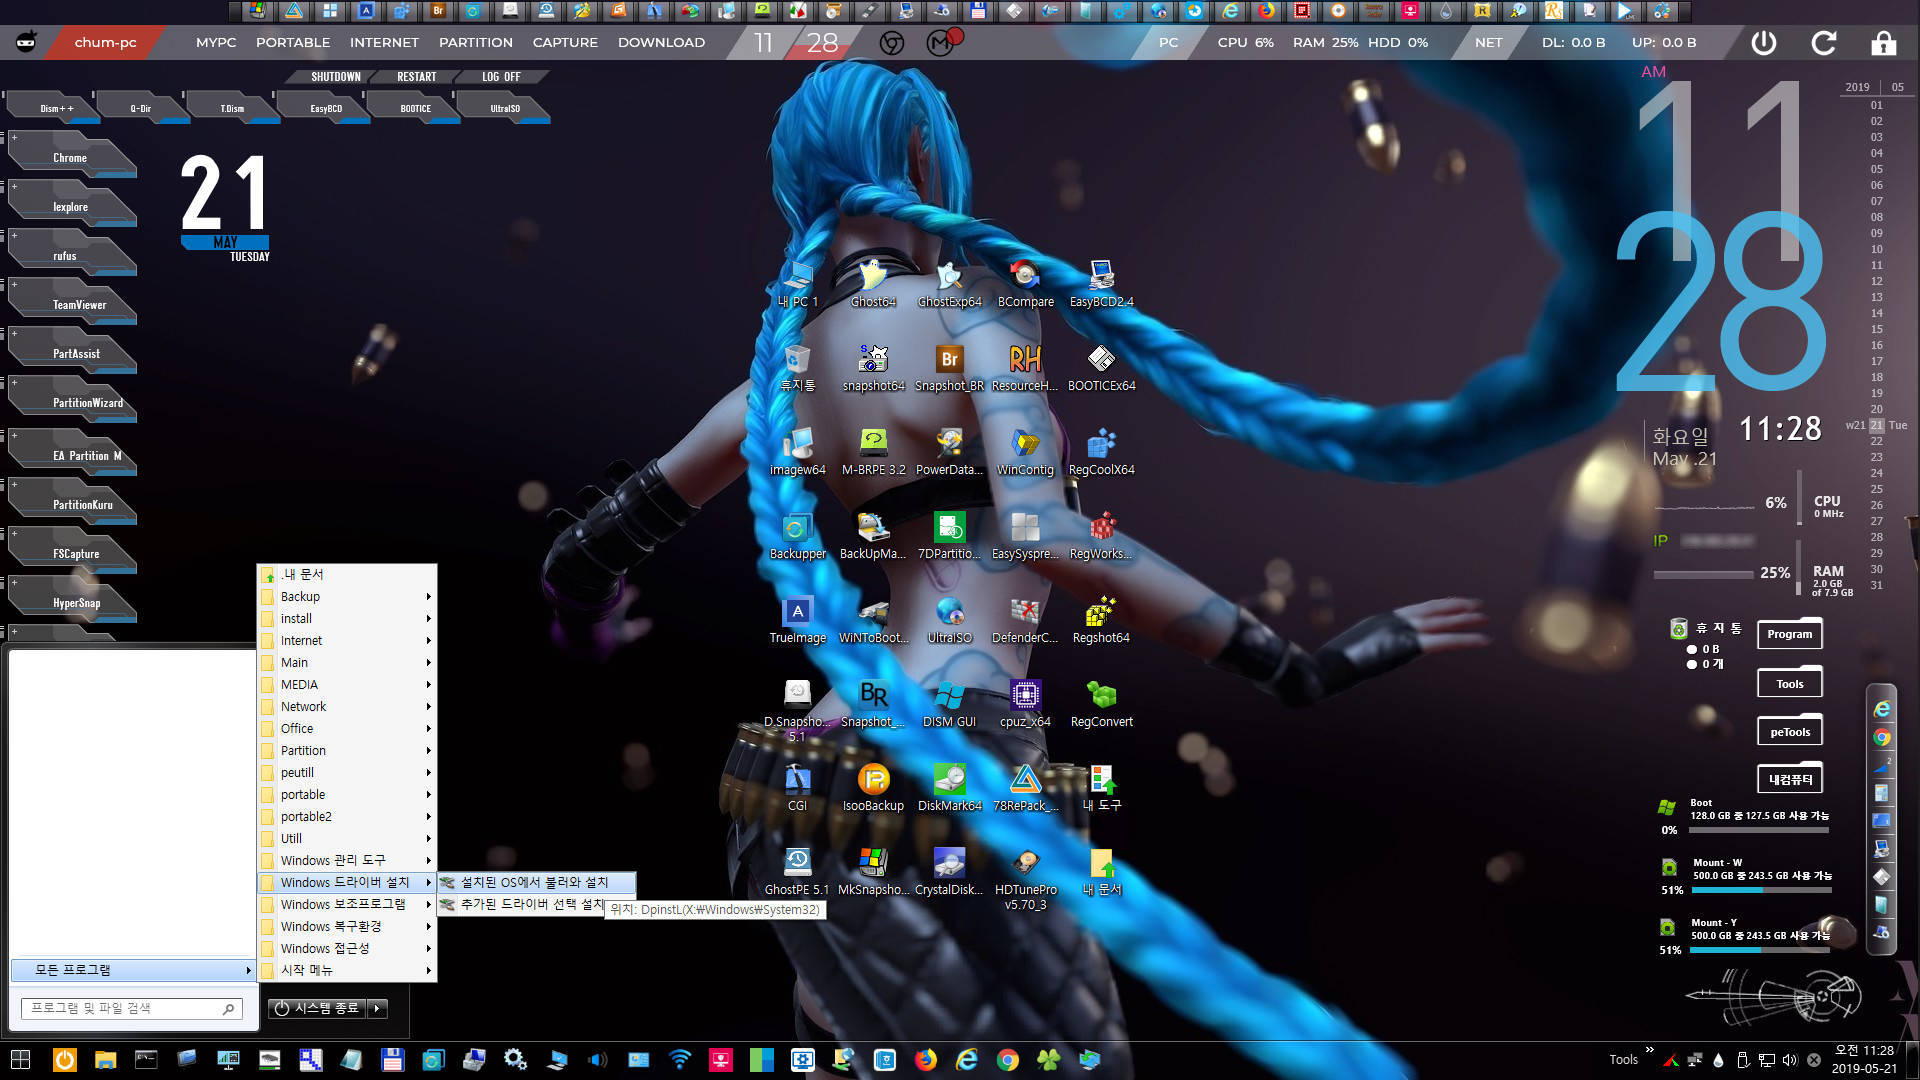1920x1080 pixels.
Task: Open the PARTITION top bar menu
Action: 476,42
